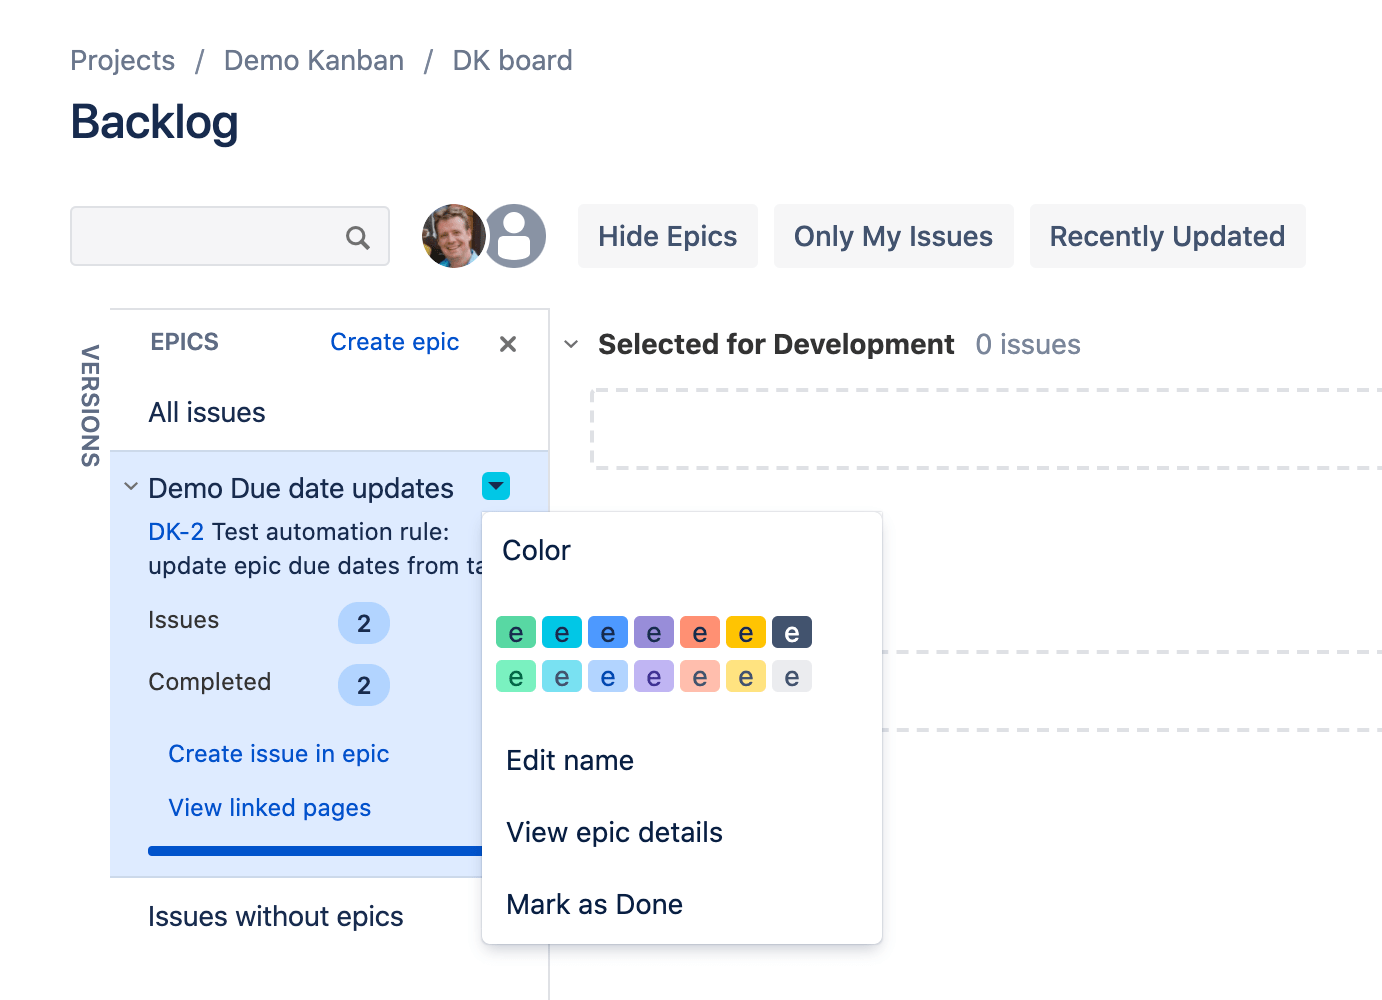Pick the light purple epic color swatch
Screen dimensions: 1382x1000
pyautogui.click(x=654, y=676)
